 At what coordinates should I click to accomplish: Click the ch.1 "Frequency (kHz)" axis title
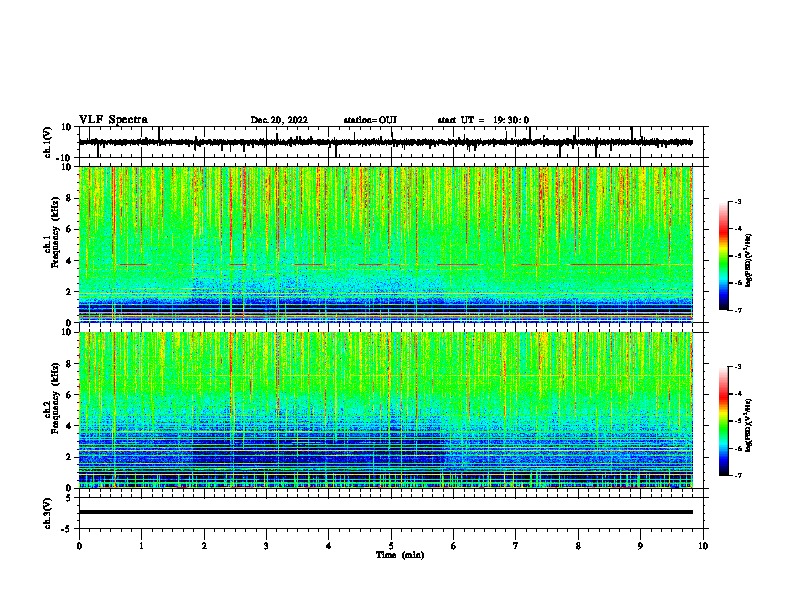coord(55,233)
